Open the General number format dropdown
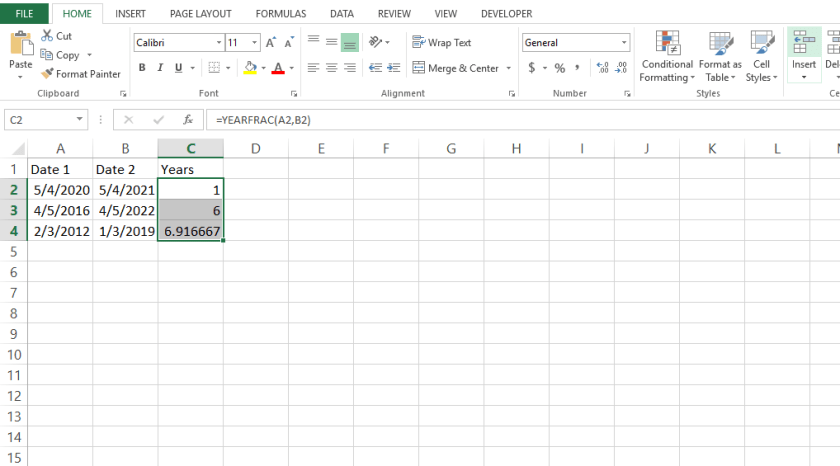 point(624,42)
